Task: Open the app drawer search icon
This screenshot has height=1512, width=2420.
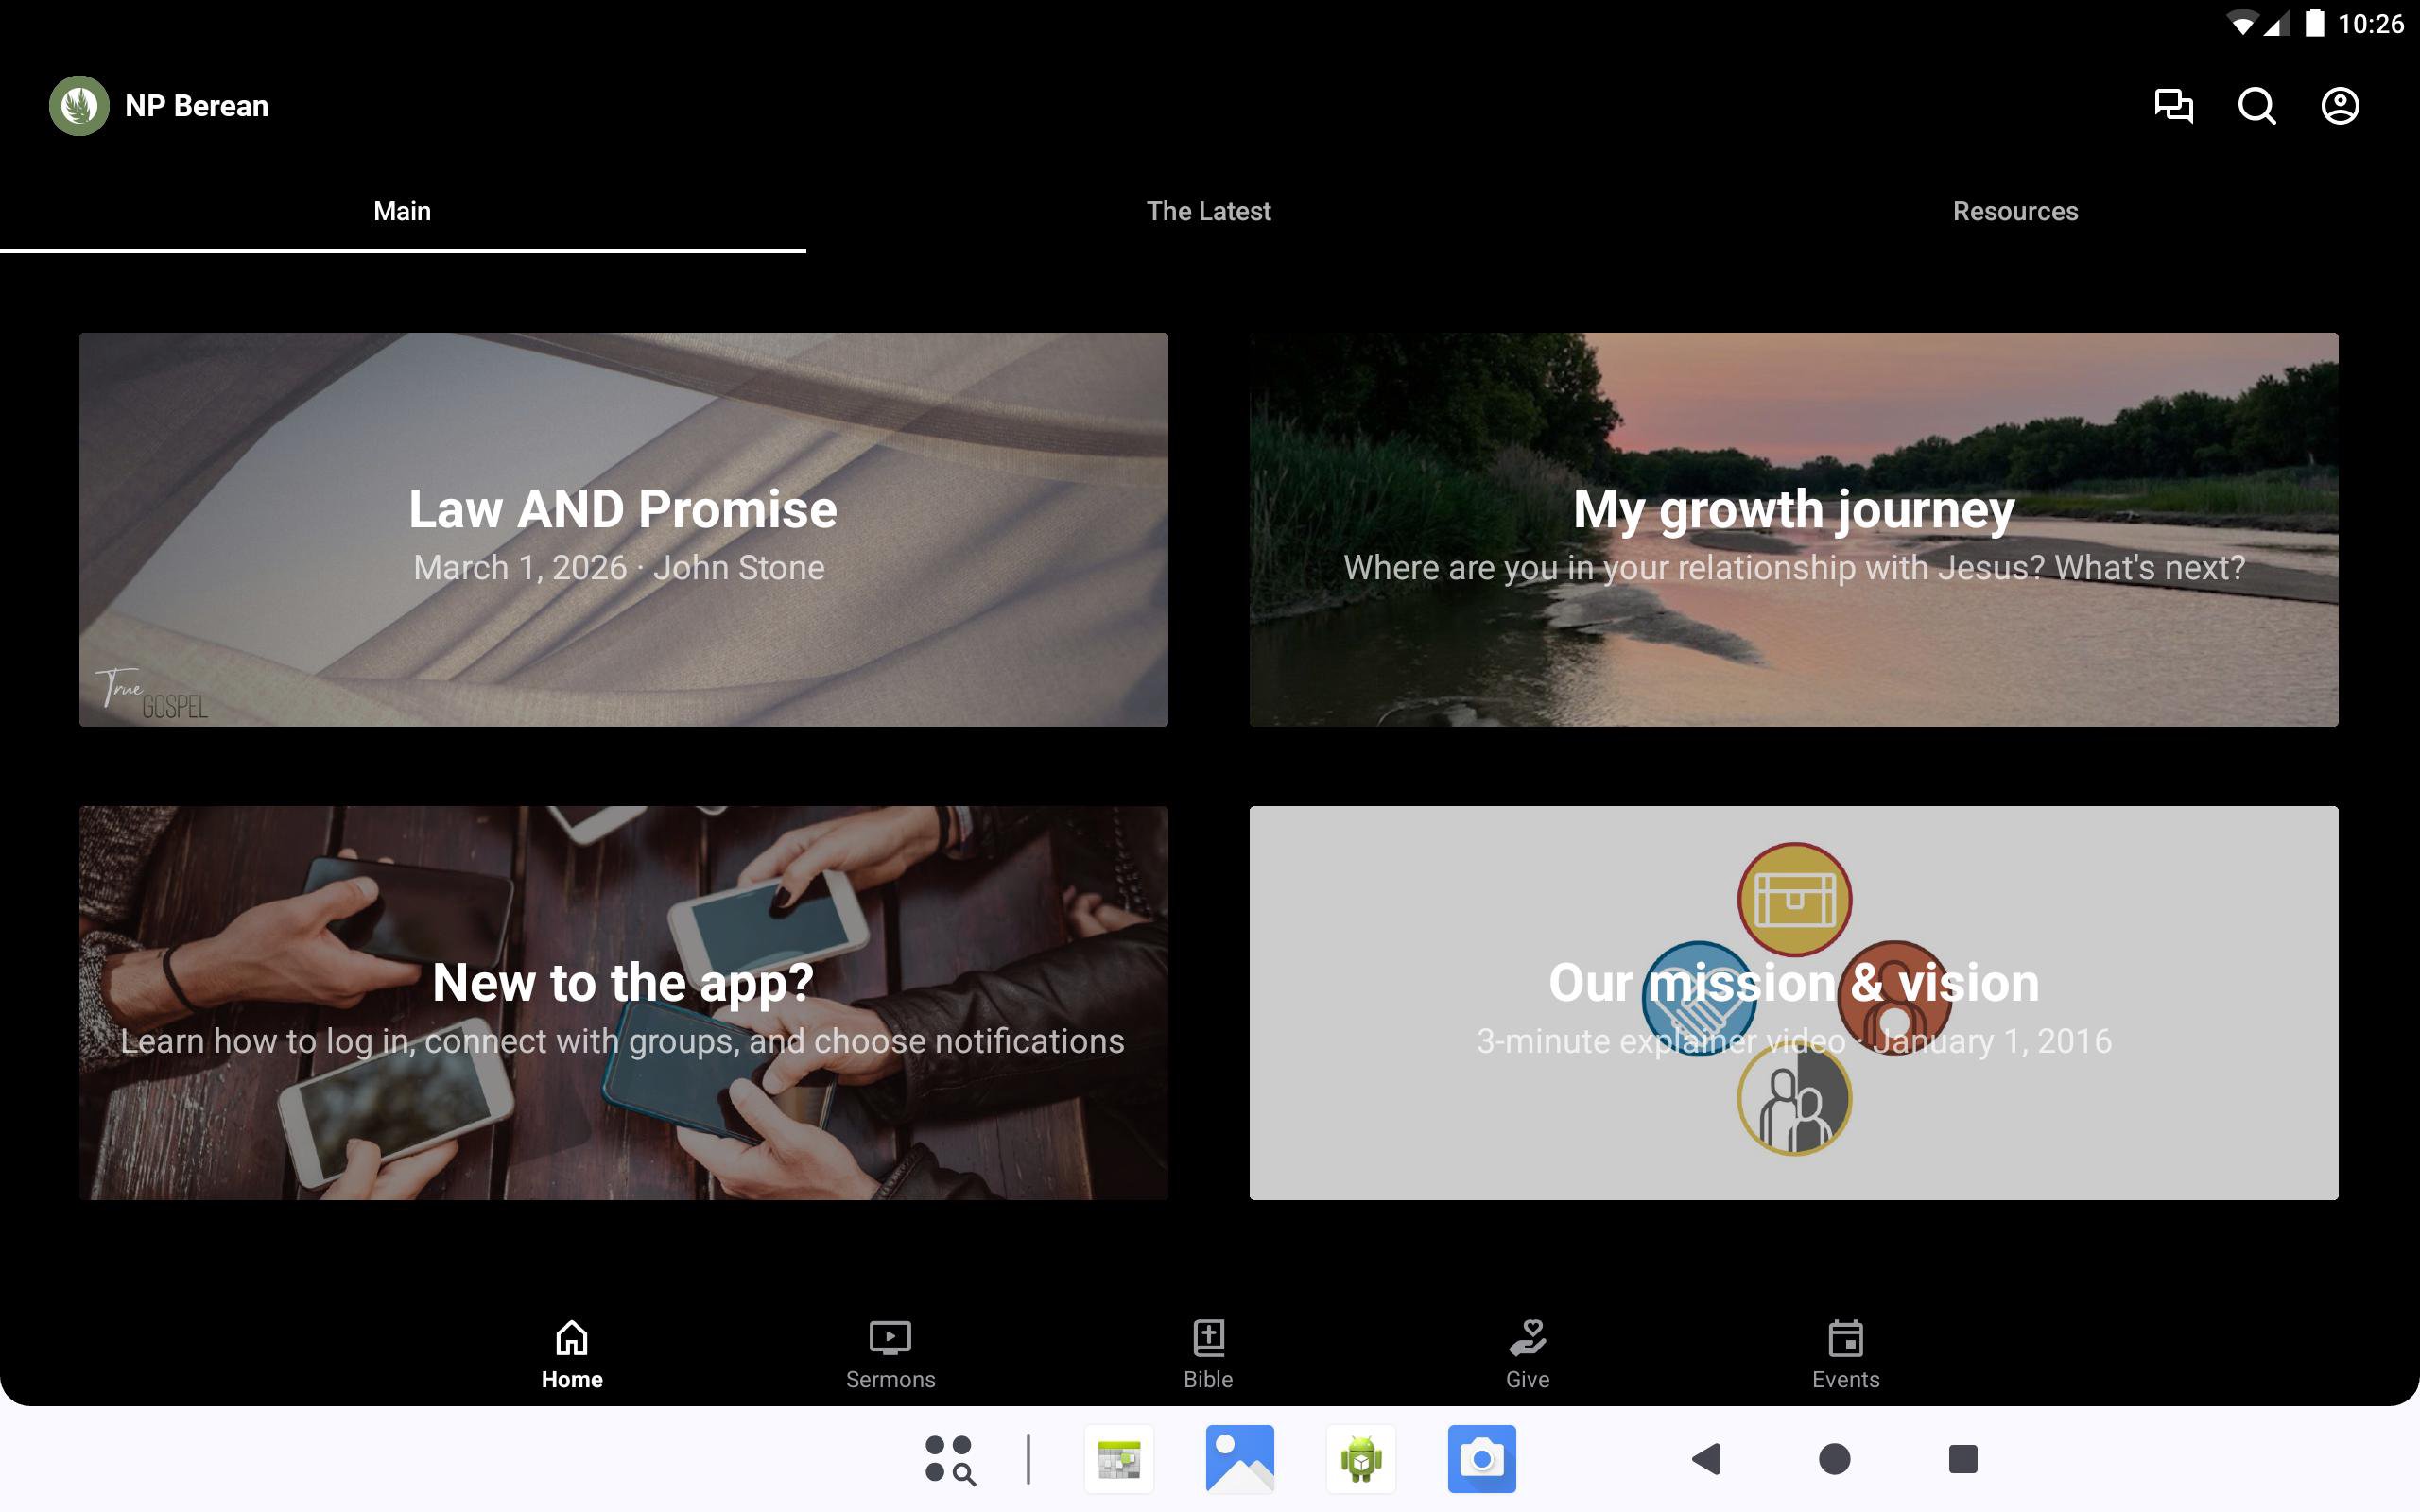Action: click(949, 1459)
